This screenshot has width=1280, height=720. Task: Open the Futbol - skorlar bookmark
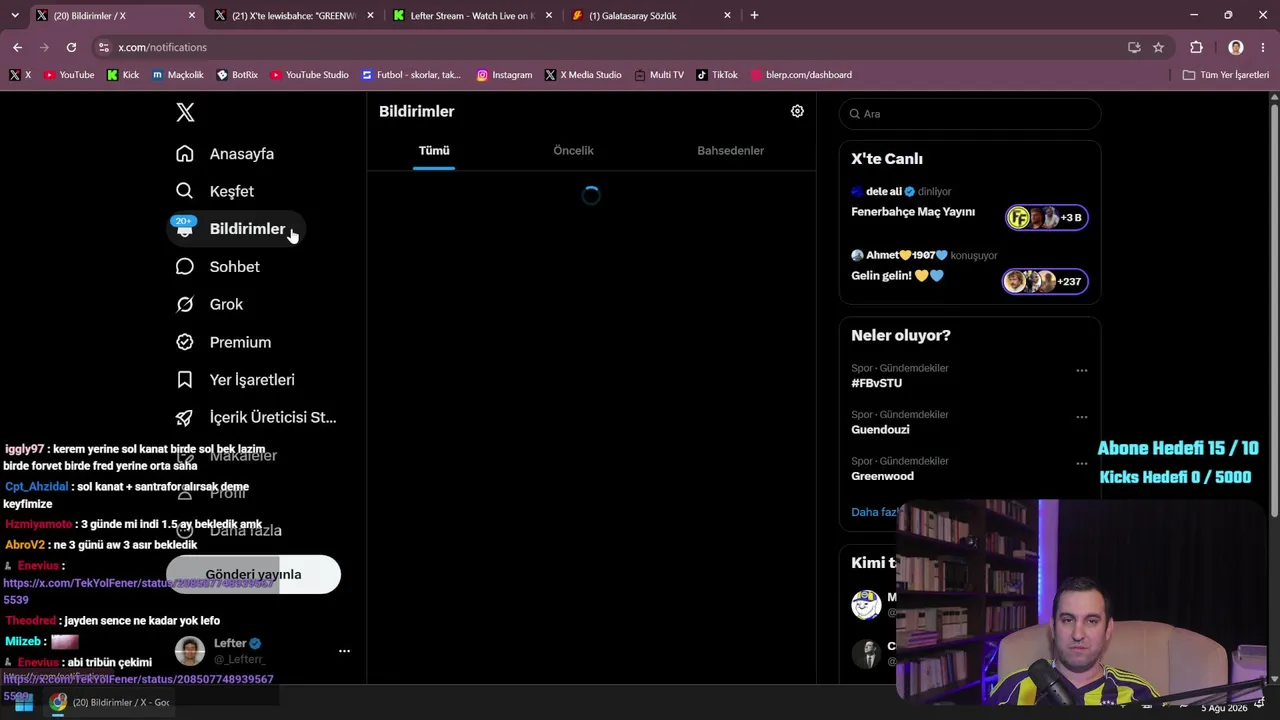[x=412, y=75]
